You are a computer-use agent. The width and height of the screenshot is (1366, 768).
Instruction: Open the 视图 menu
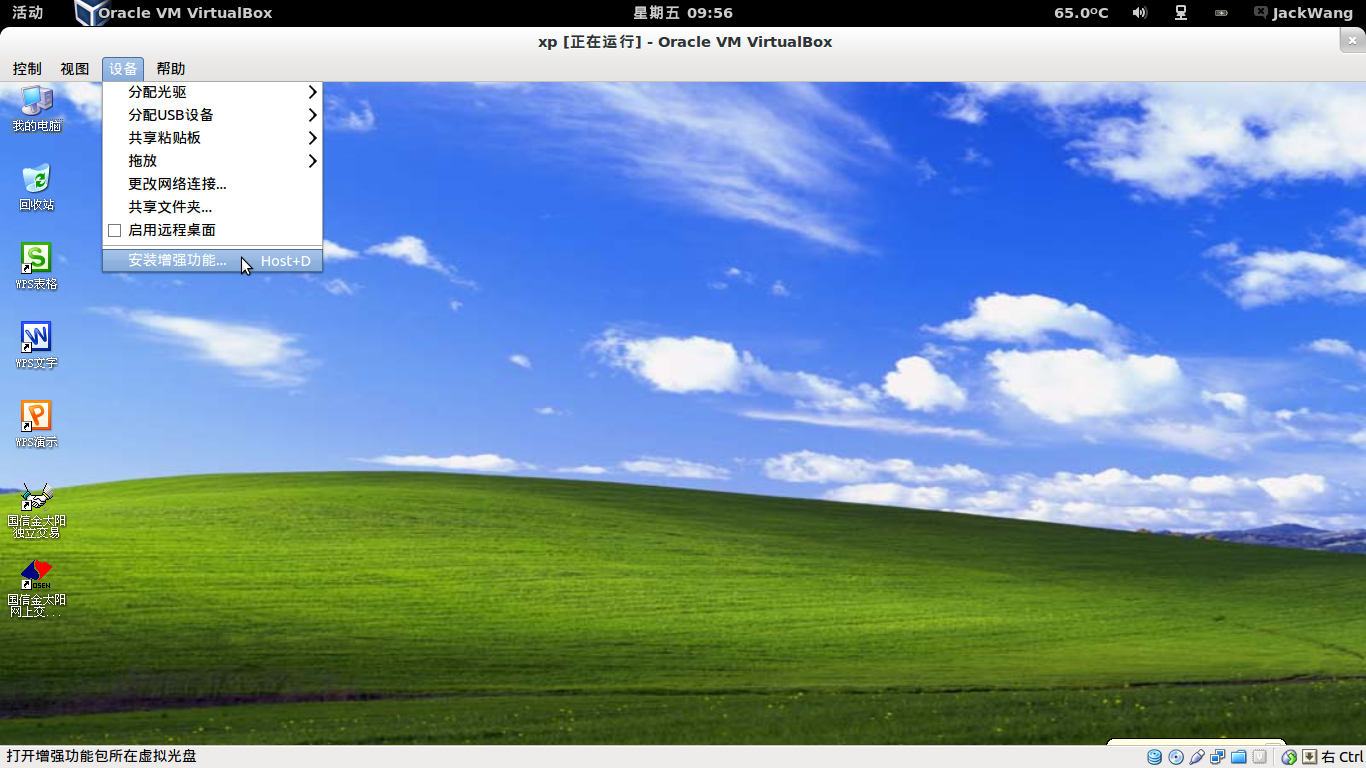(74, 69)
